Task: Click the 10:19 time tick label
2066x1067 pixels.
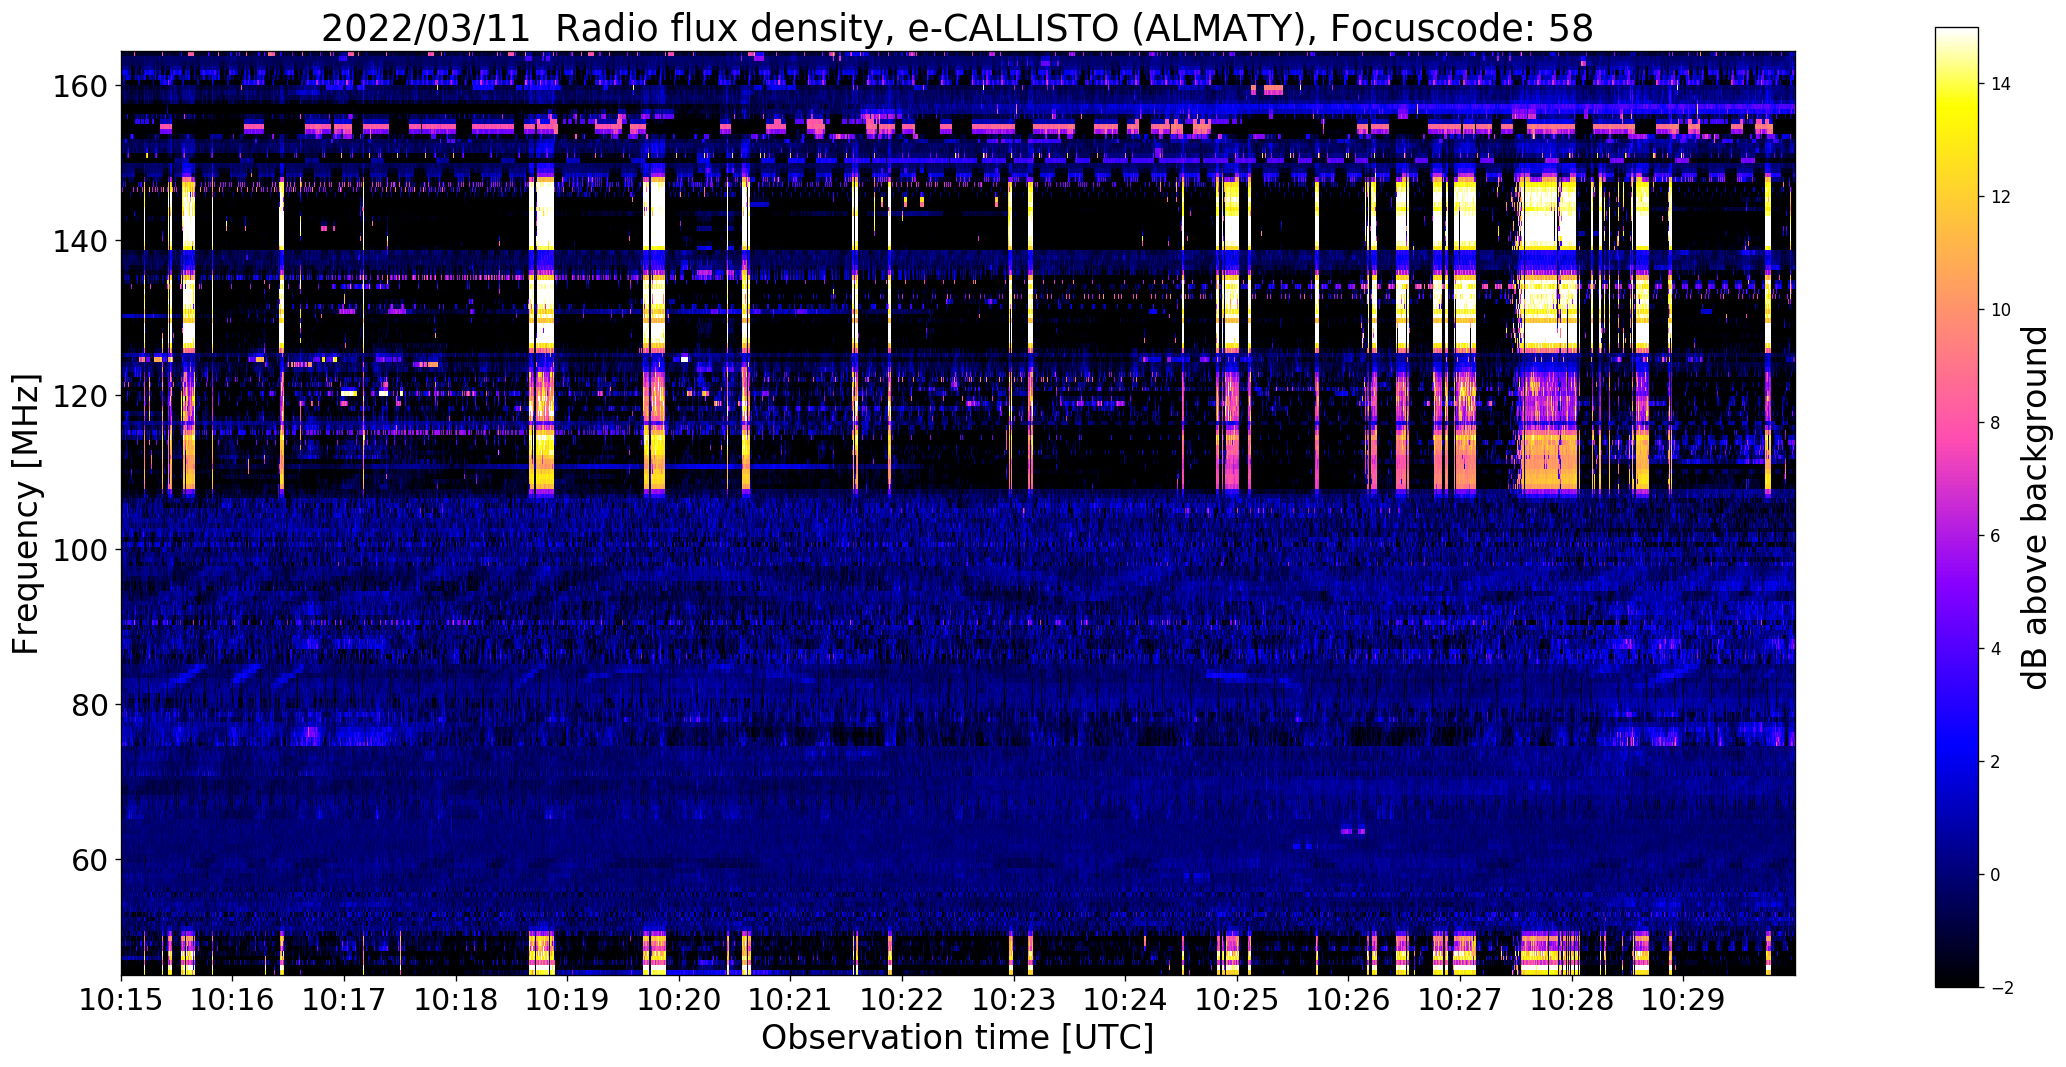Action: click(567, 999)
